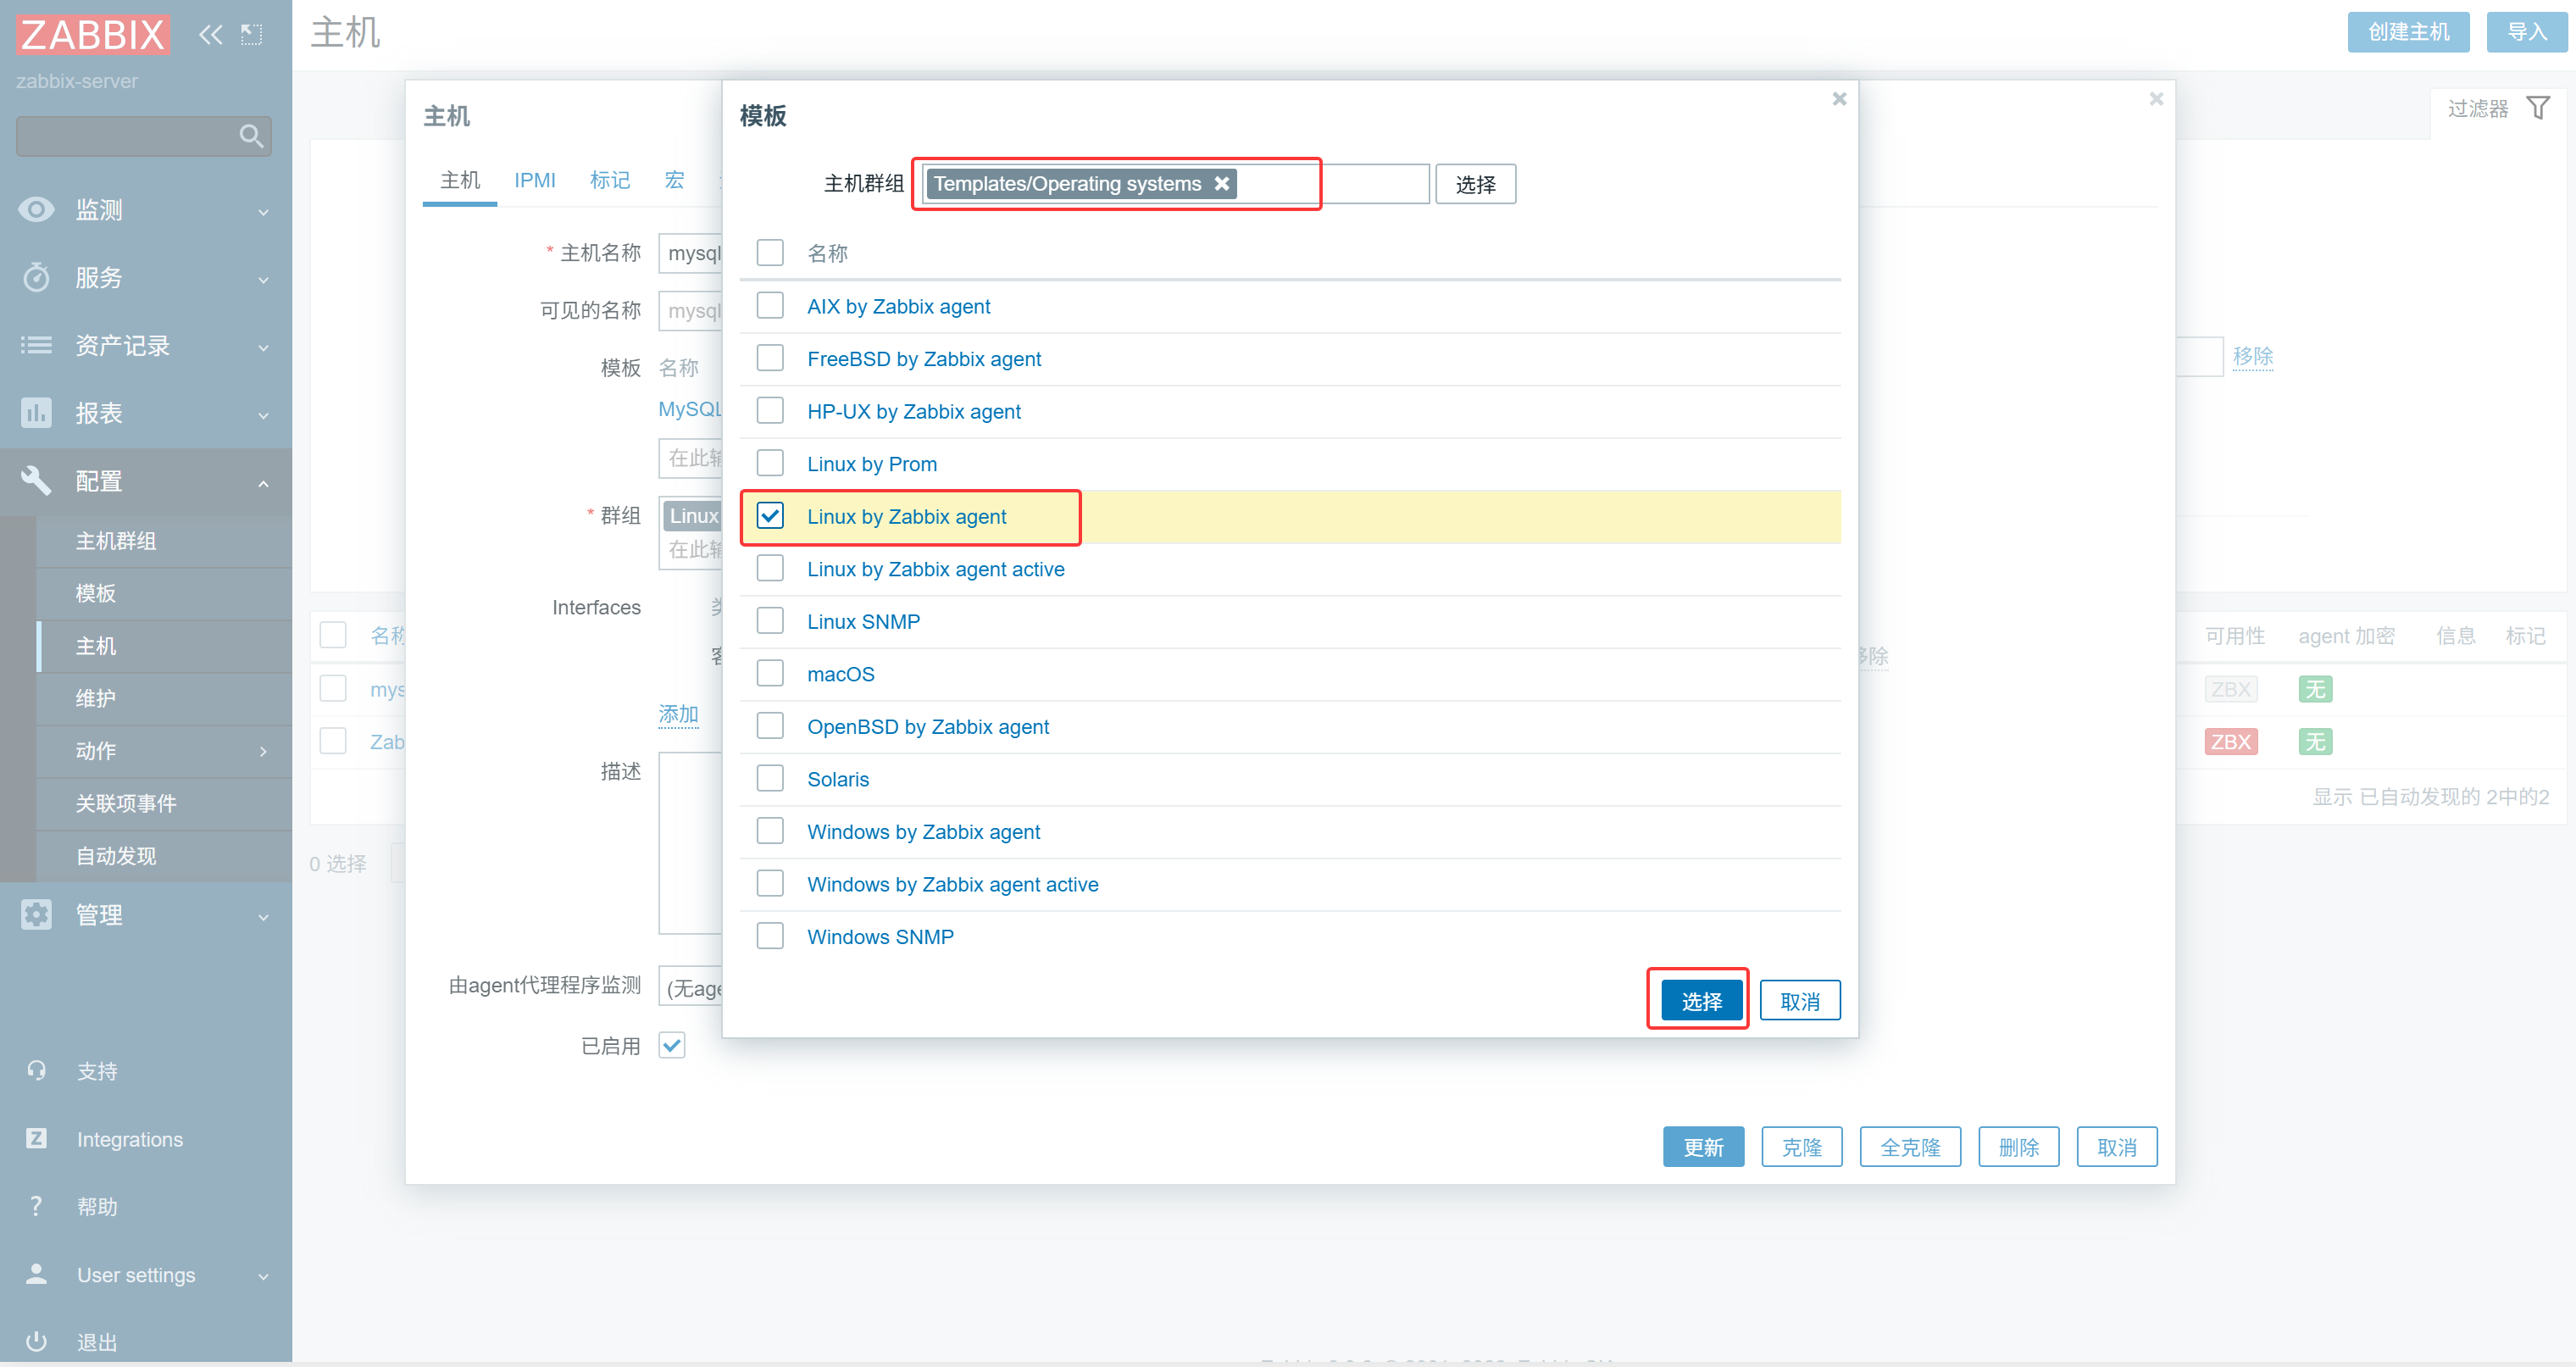Click 取消 in the template dialog
Viewport: 2576px width, 1367px height.
coord(1800,1001)
